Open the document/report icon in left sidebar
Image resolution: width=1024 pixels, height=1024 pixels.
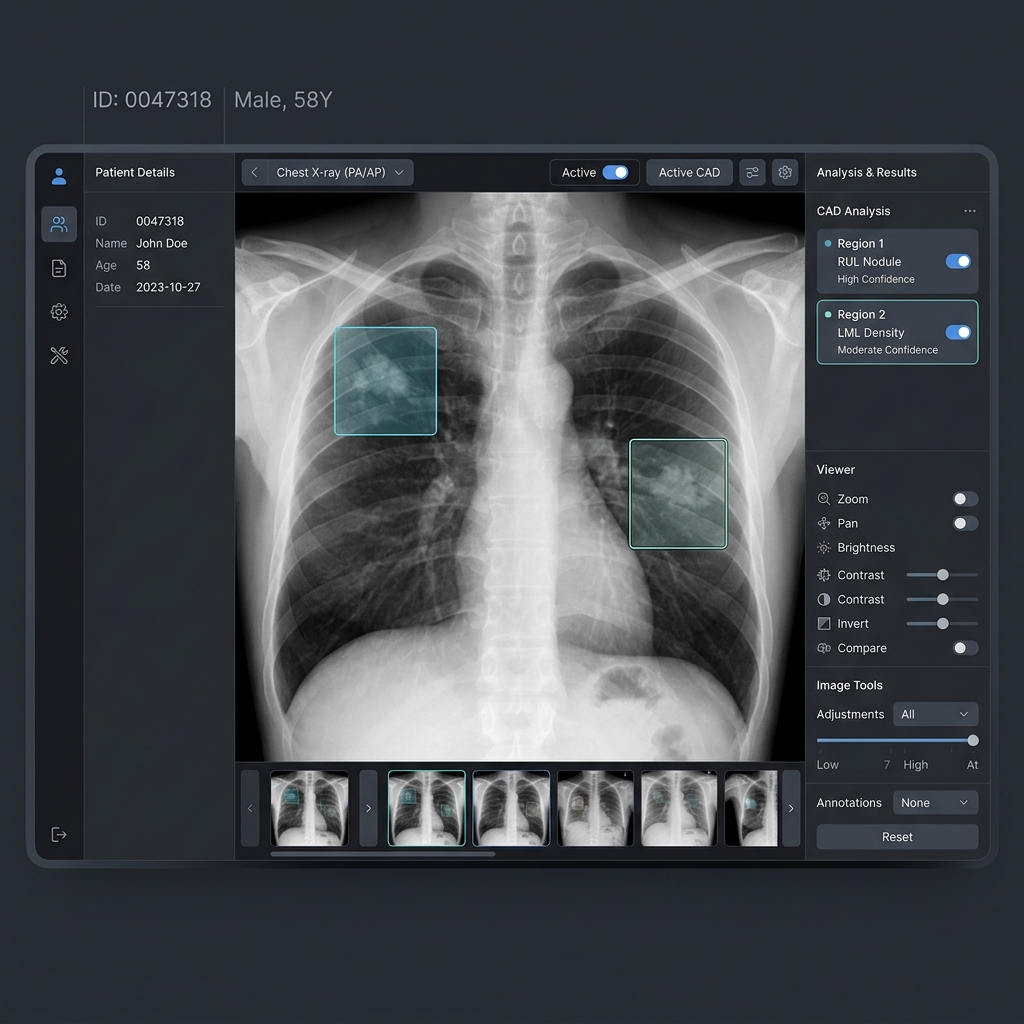tap(59, 266)
